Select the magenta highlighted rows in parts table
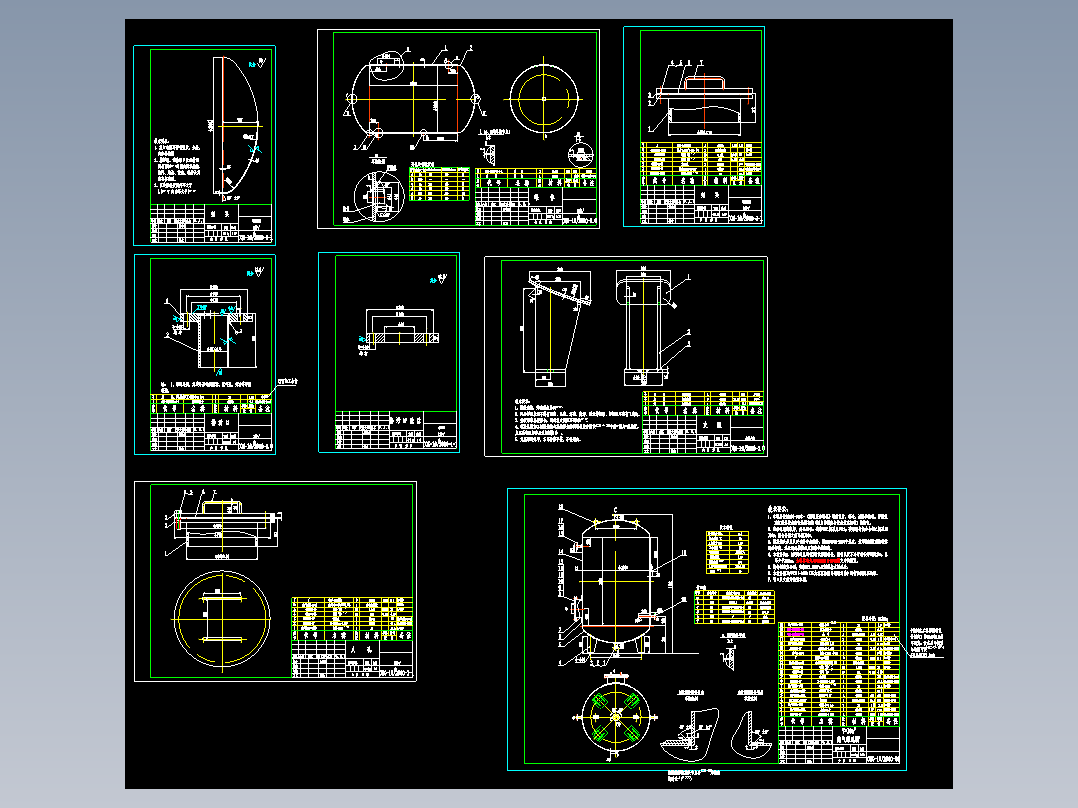Image resolution: width=1078 pixels, height=808 pixels. point(795,631)
